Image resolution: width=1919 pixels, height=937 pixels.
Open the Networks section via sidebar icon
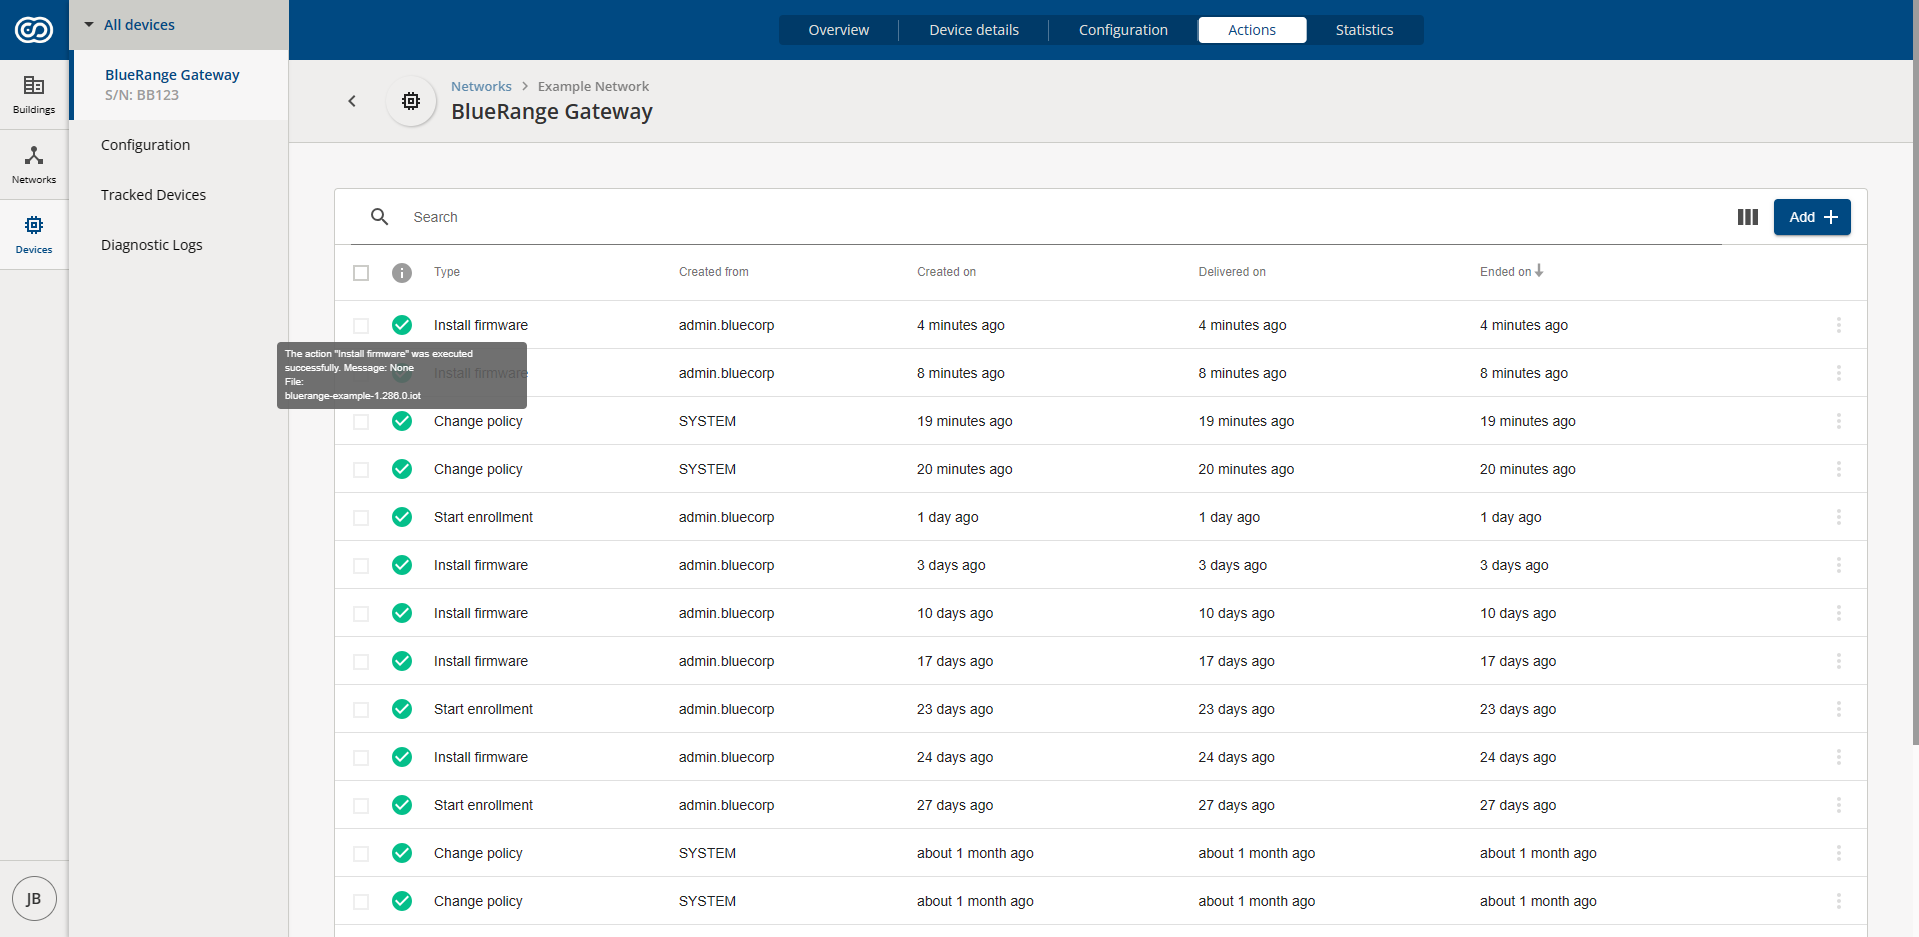(34, 163)
